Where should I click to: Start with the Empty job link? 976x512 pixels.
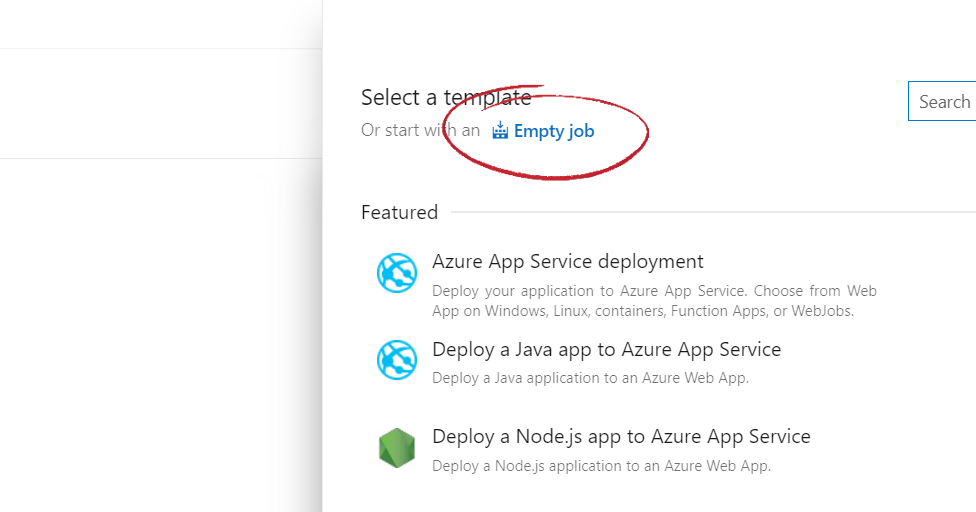click(554, 131)
